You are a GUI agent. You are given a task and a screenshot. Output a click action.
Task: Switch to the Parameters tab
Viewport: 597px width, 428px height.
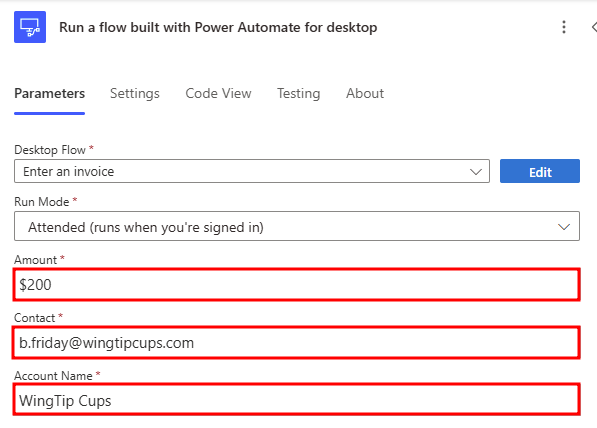coord(49,93)
